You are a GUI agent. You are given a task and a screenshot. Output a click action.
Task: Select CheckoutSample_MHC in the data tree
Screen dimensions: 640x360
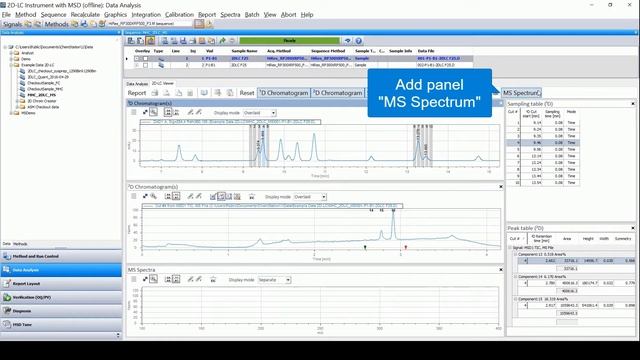[x=45, y=89]
